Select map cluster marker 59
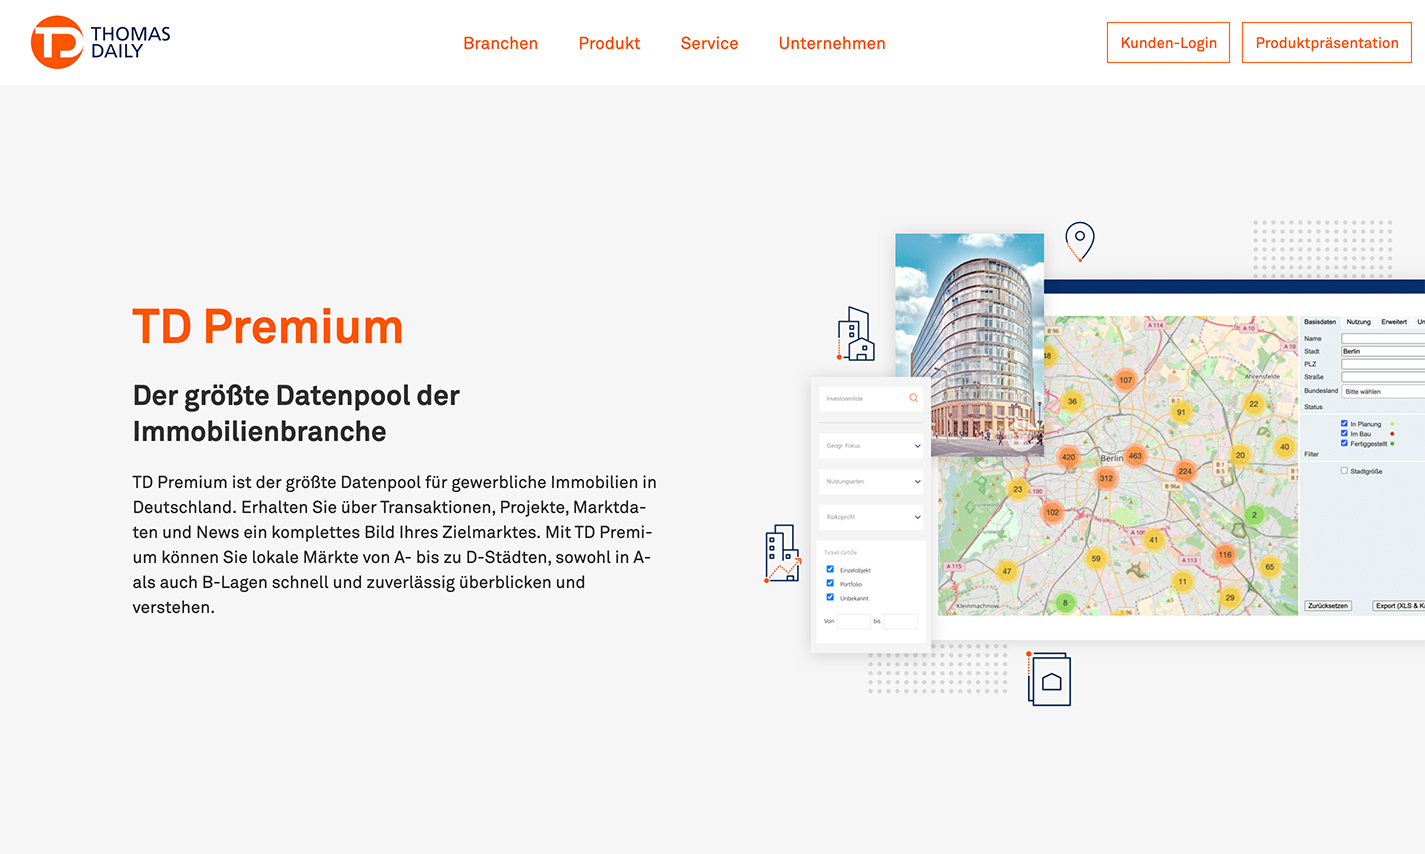 (1096, 559)
